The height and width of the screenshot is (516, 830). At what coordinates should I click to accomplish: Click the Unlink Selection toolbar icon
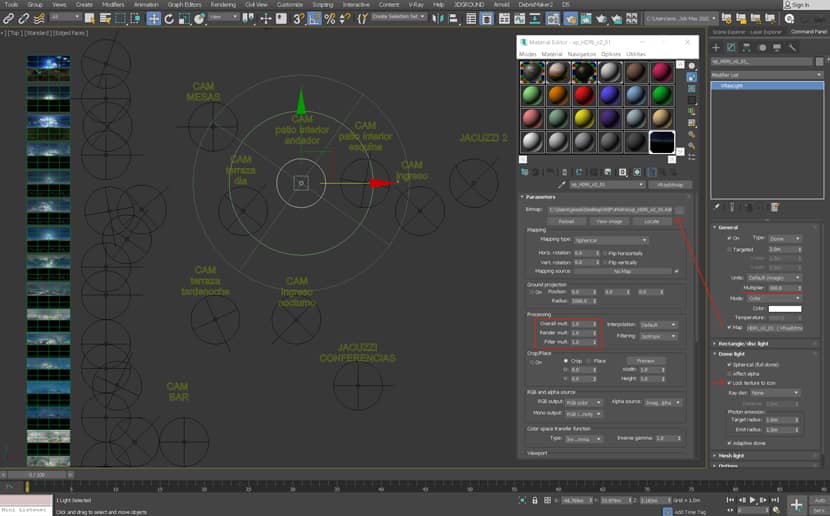coord(24,19)
